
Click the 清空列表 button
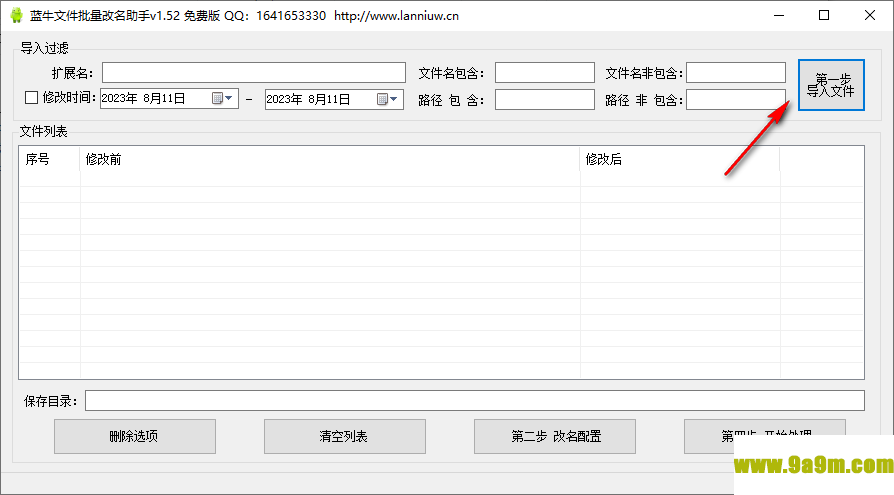pos(344,436)
